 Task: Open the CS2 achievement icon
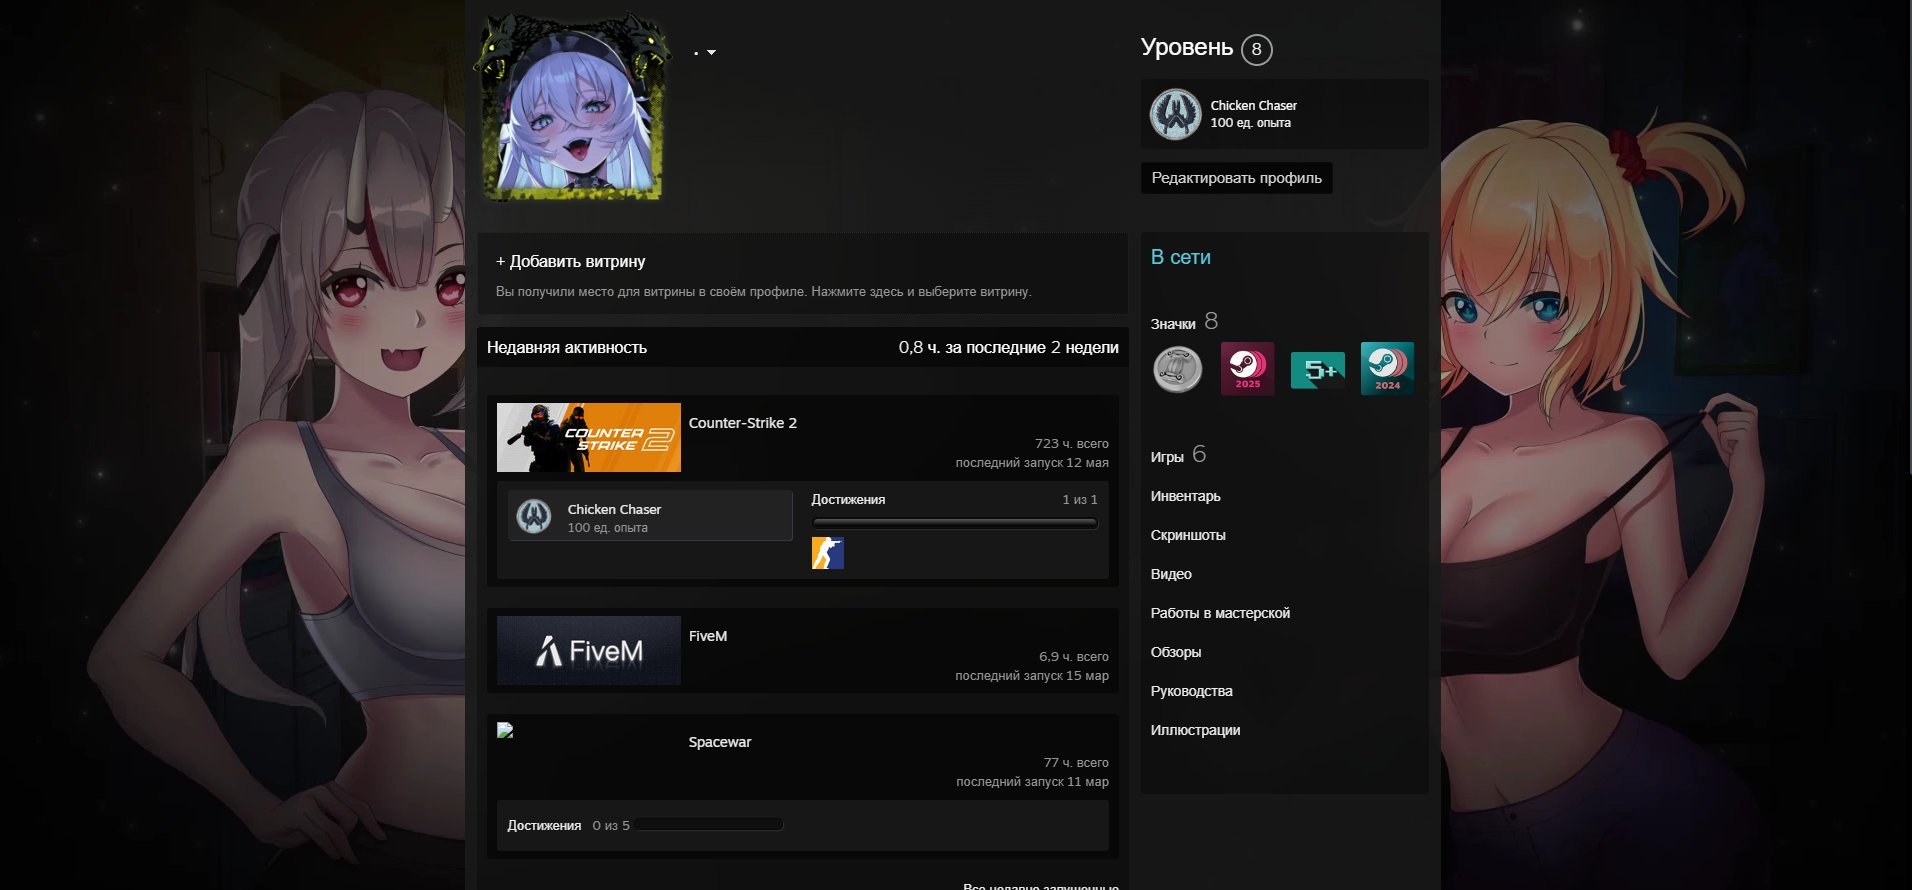[x=828, y=553]
